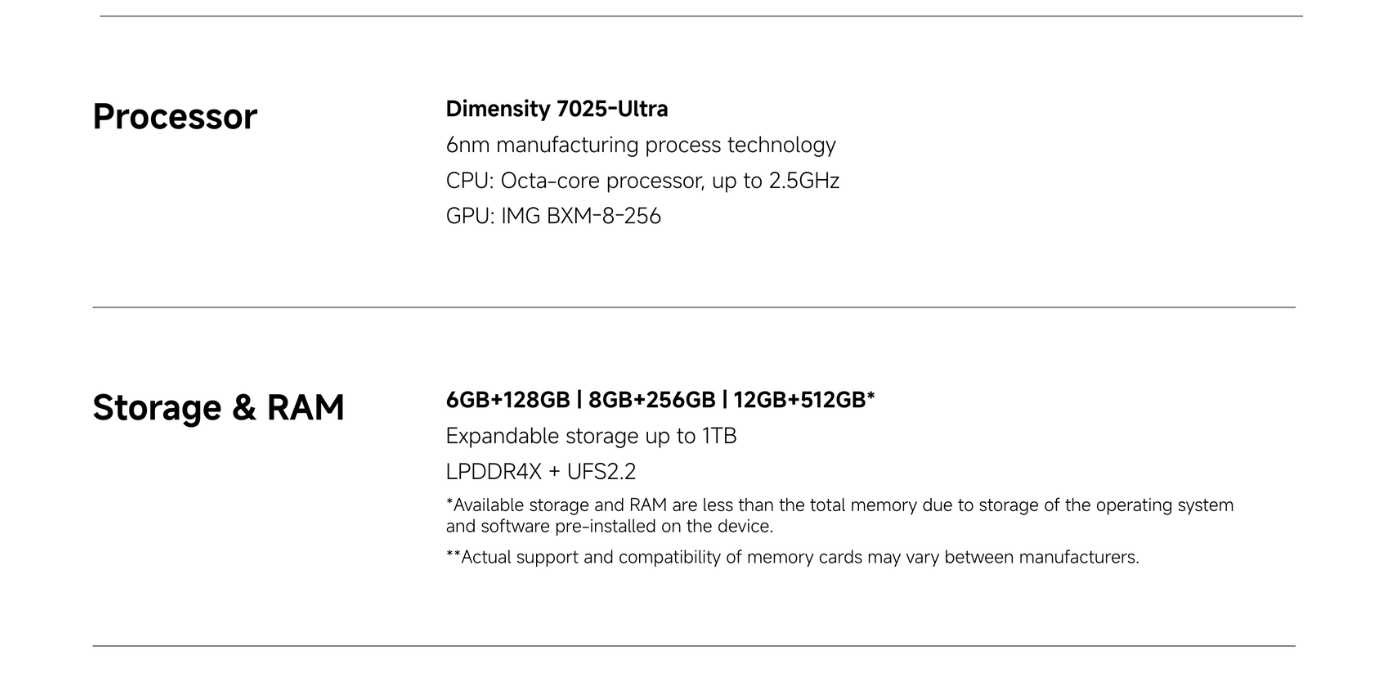Image resolution: width=1400 pixels, height=700 pixels.
Task: Click the 2.5GHz clock speed text
Action: pos(804,181)
